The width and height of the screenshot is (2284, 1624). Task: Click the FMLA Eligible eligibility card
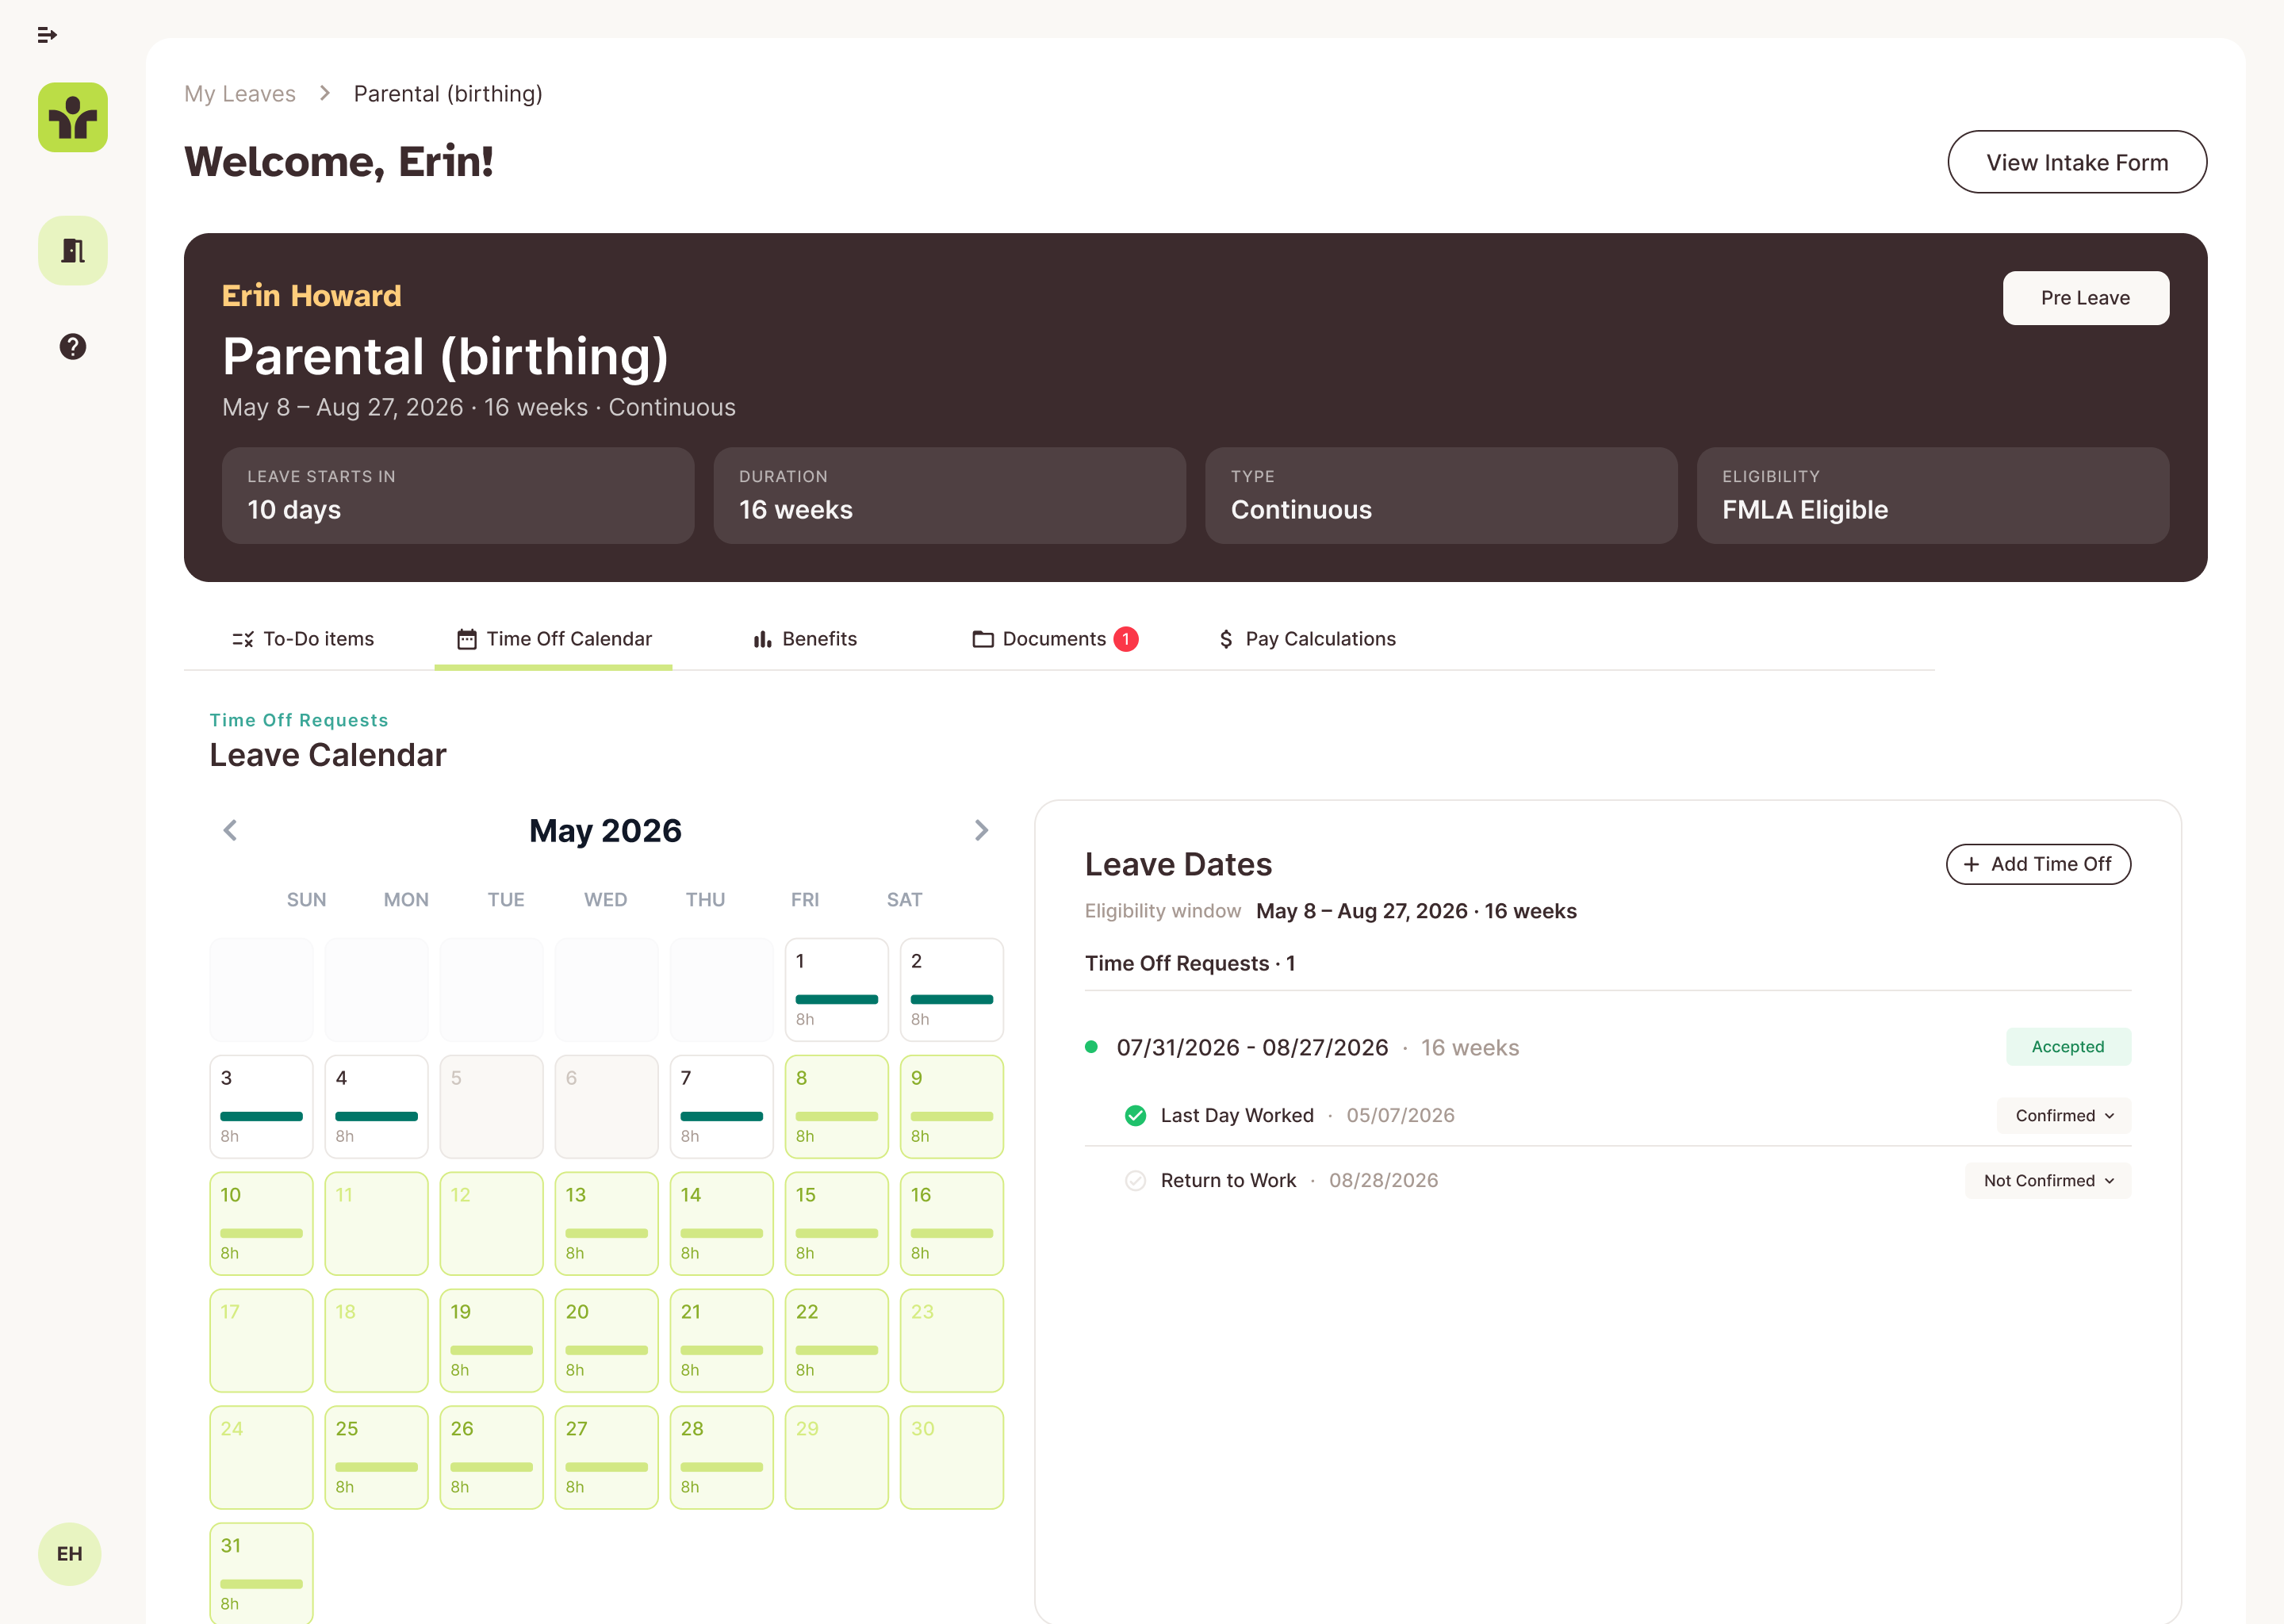coord(1932,496)
